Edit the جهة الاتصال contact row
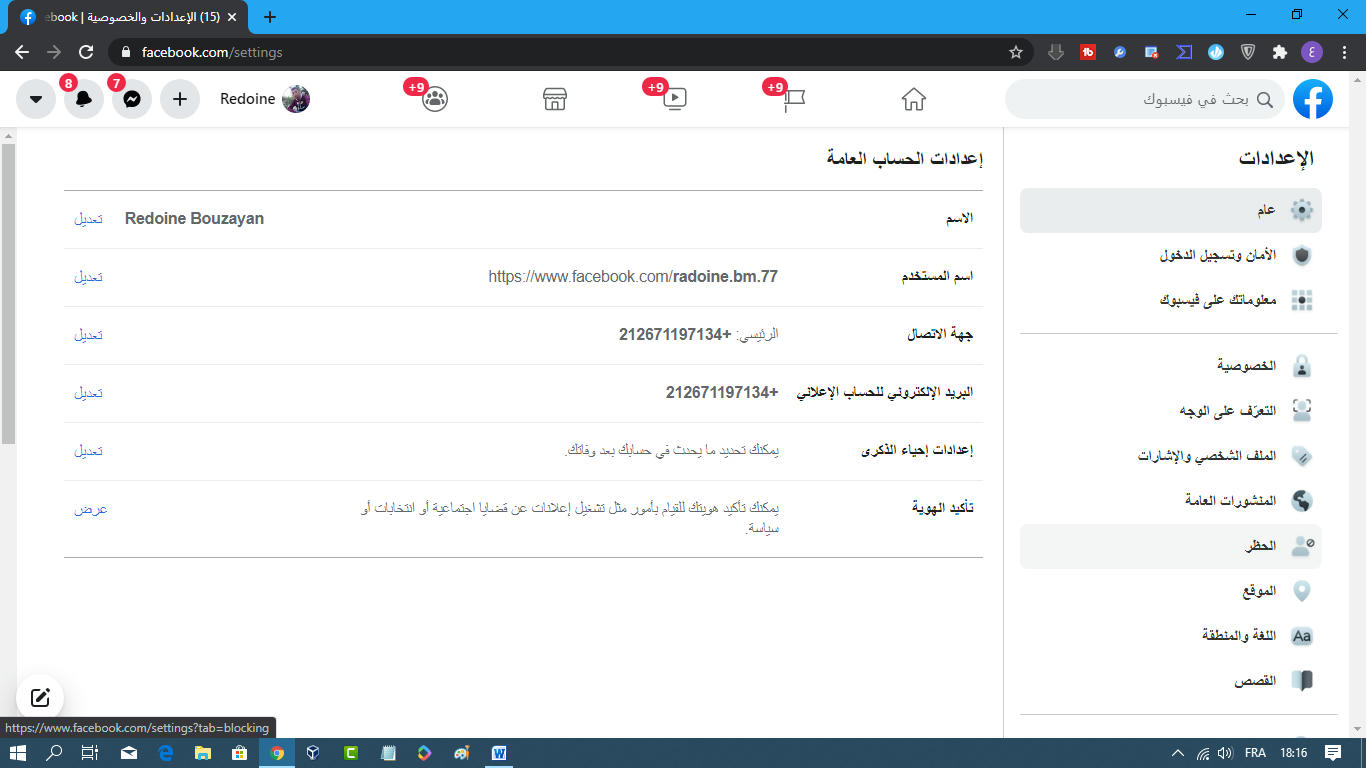 pyautogui.click(x=88, y=334)
